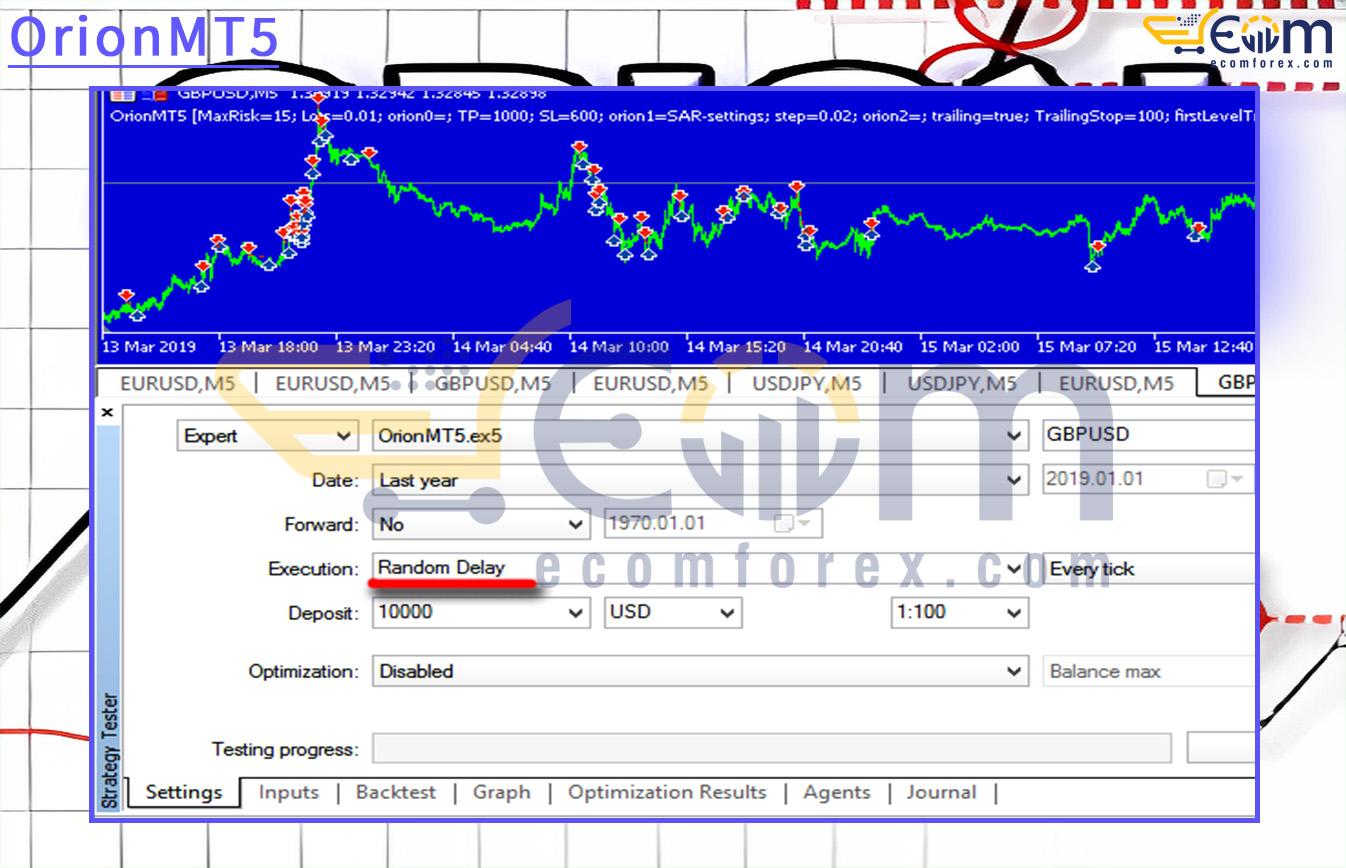Expand the OrionMT5.ex5 expert selector
The image size is (1346, 868).
coord(700,436)
